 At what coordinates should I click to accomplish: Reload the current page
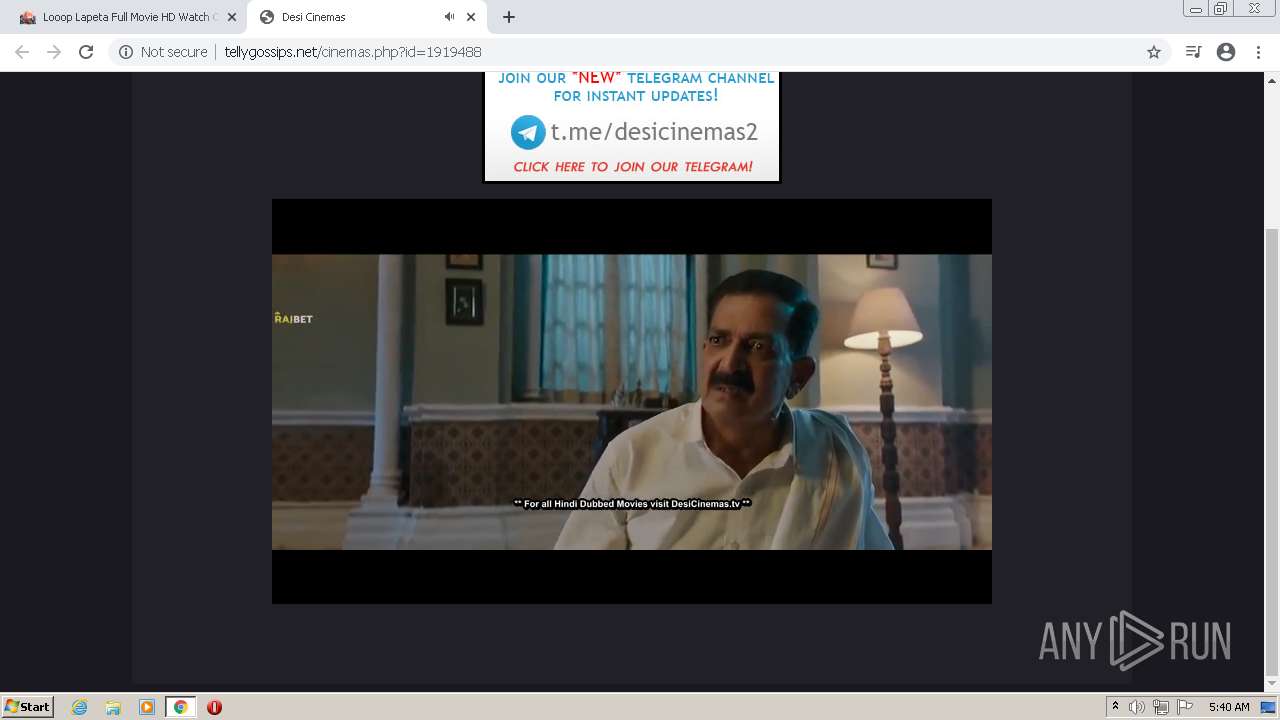86,52
